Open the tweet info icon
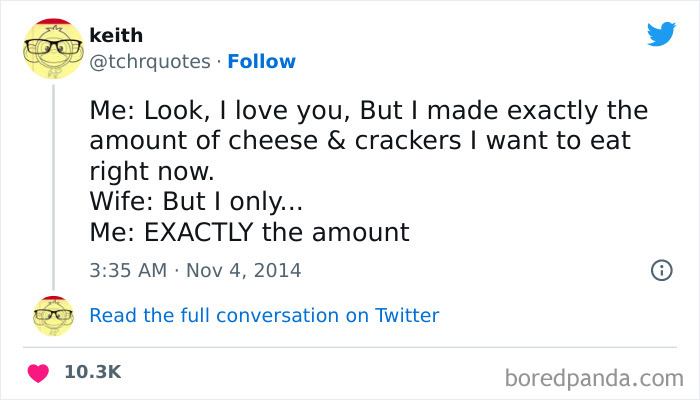Image resolution: width=700 pixels, height=400 pixels. click(661, 270)
